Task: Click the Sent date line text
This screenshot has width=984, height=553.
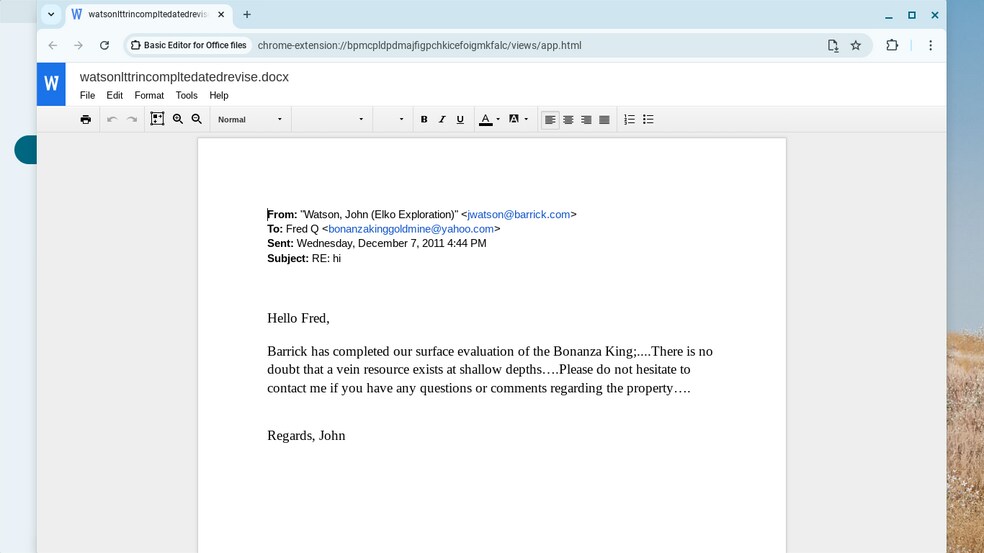Action: (x=377, y=244)
